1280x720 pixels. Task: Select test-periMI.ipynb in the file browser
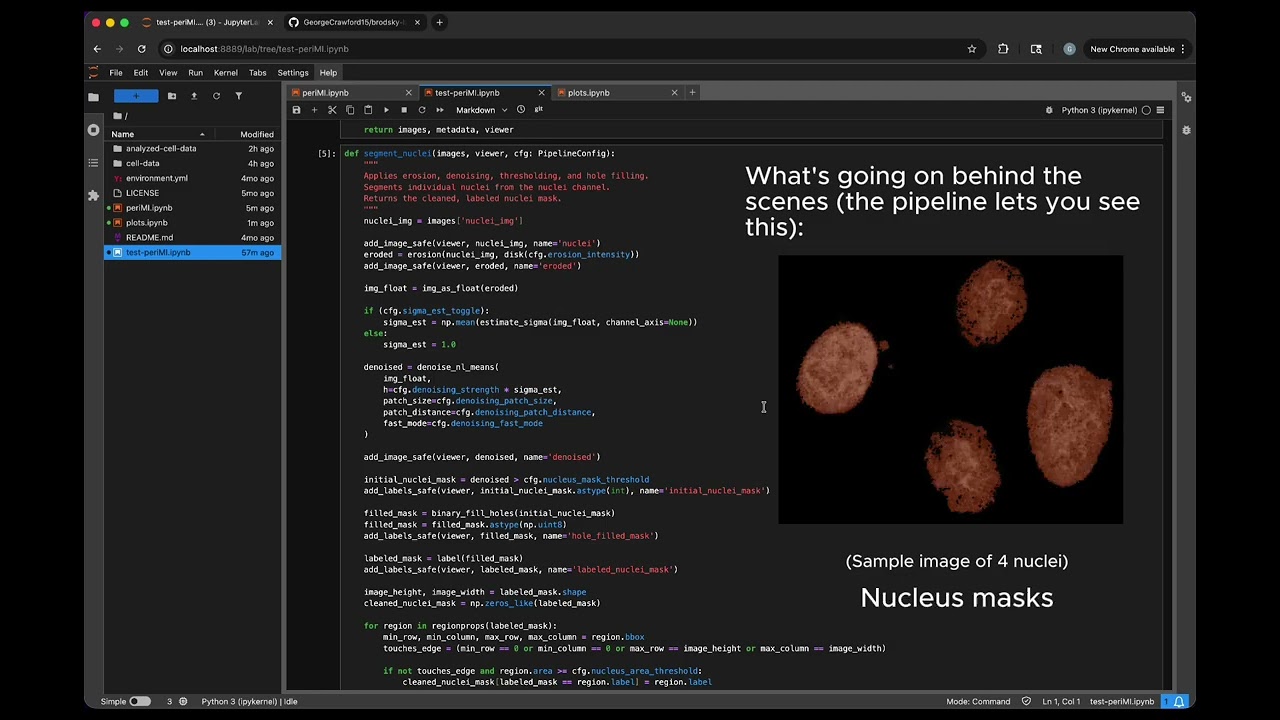click(192, 252)
